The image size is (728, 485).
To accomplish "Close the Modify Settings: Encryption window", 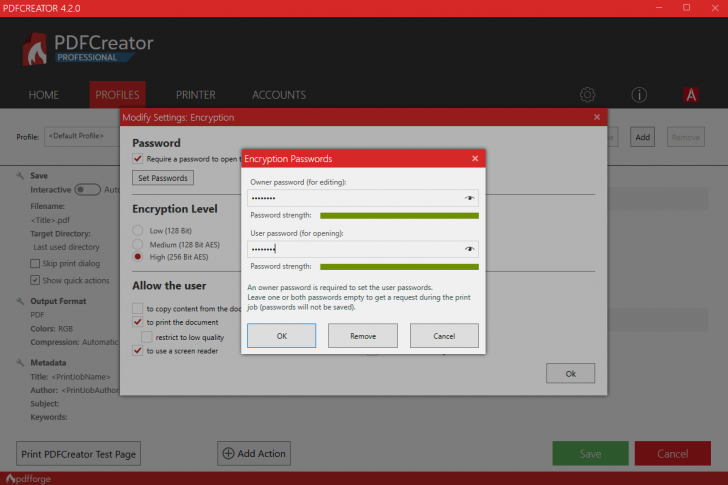I will 597,117.
